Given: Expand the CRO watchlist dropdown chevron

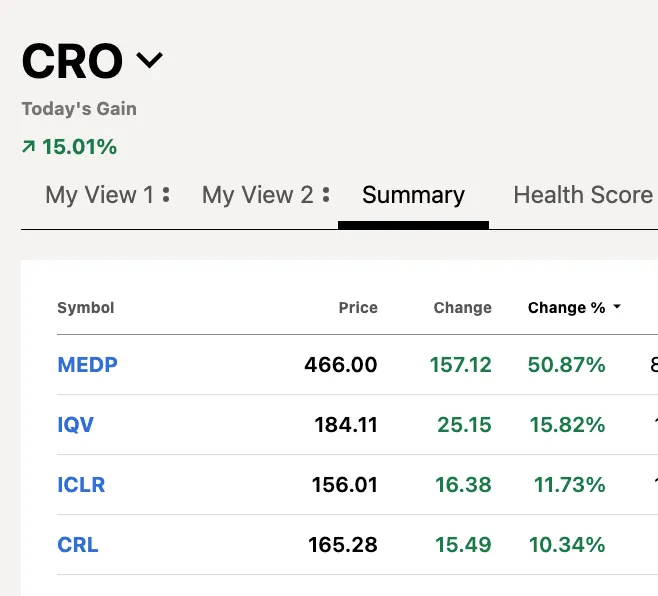Looking at the screenshot, I should pos(149,61).
